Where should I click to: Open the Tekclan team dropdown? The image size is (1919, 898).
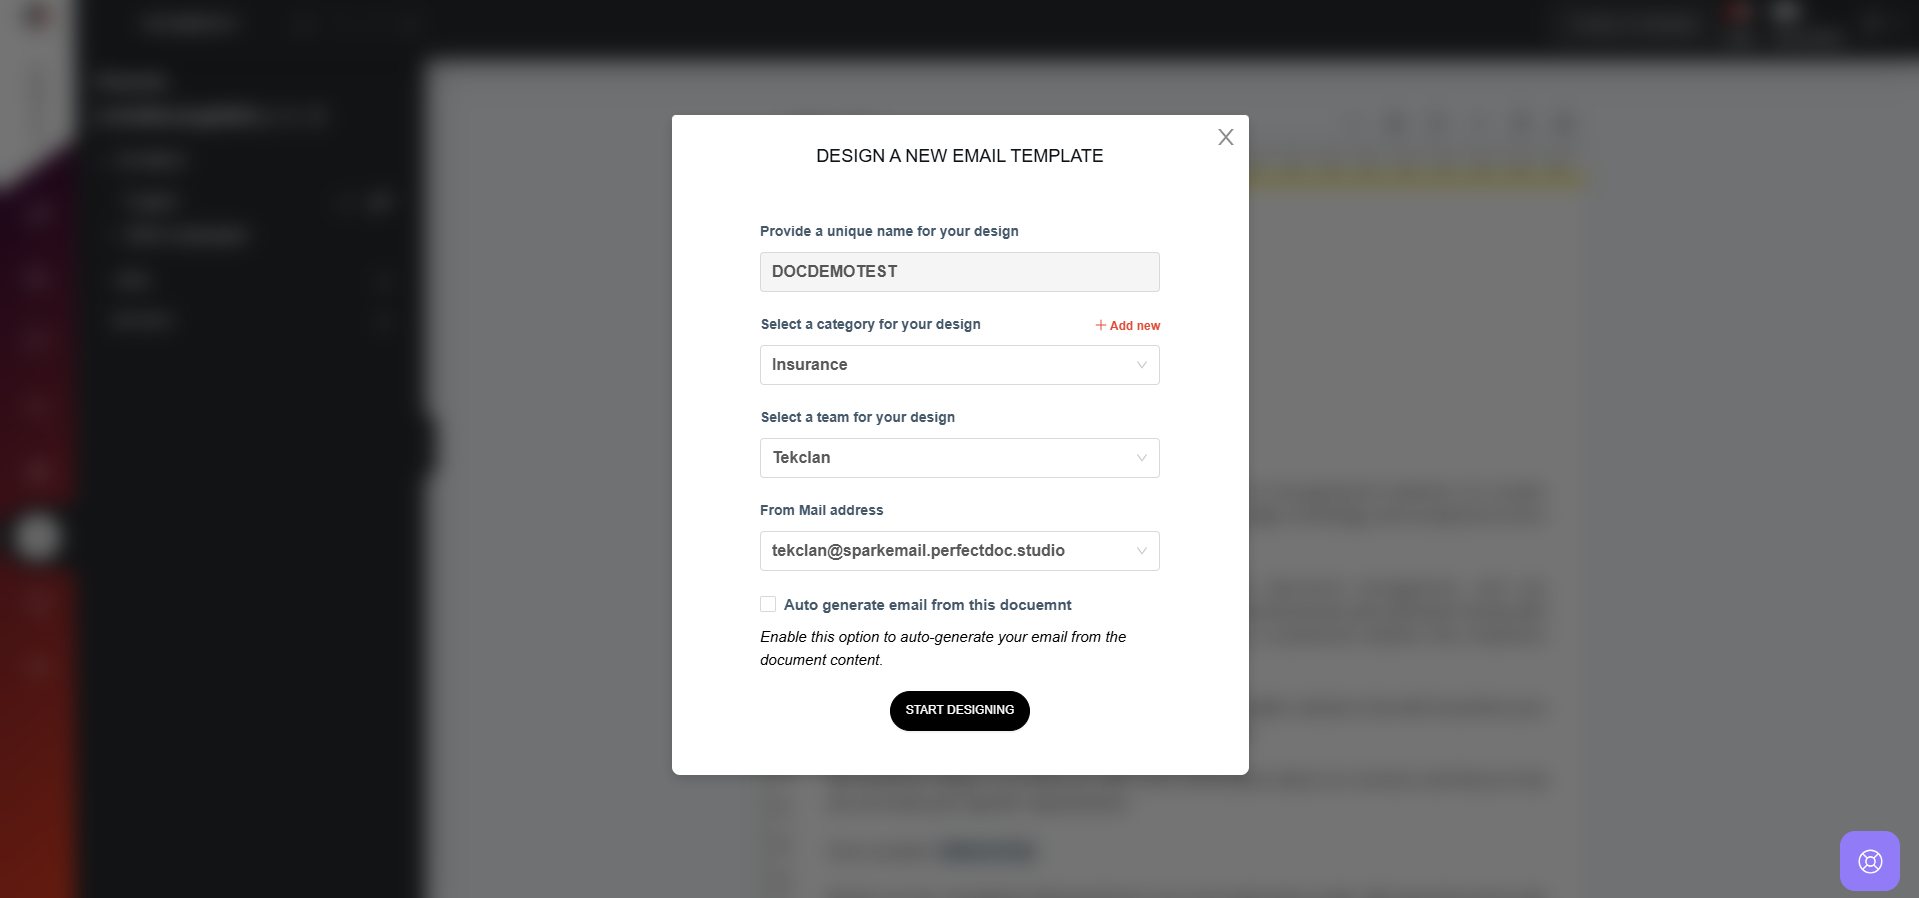[x=960, y=458]
